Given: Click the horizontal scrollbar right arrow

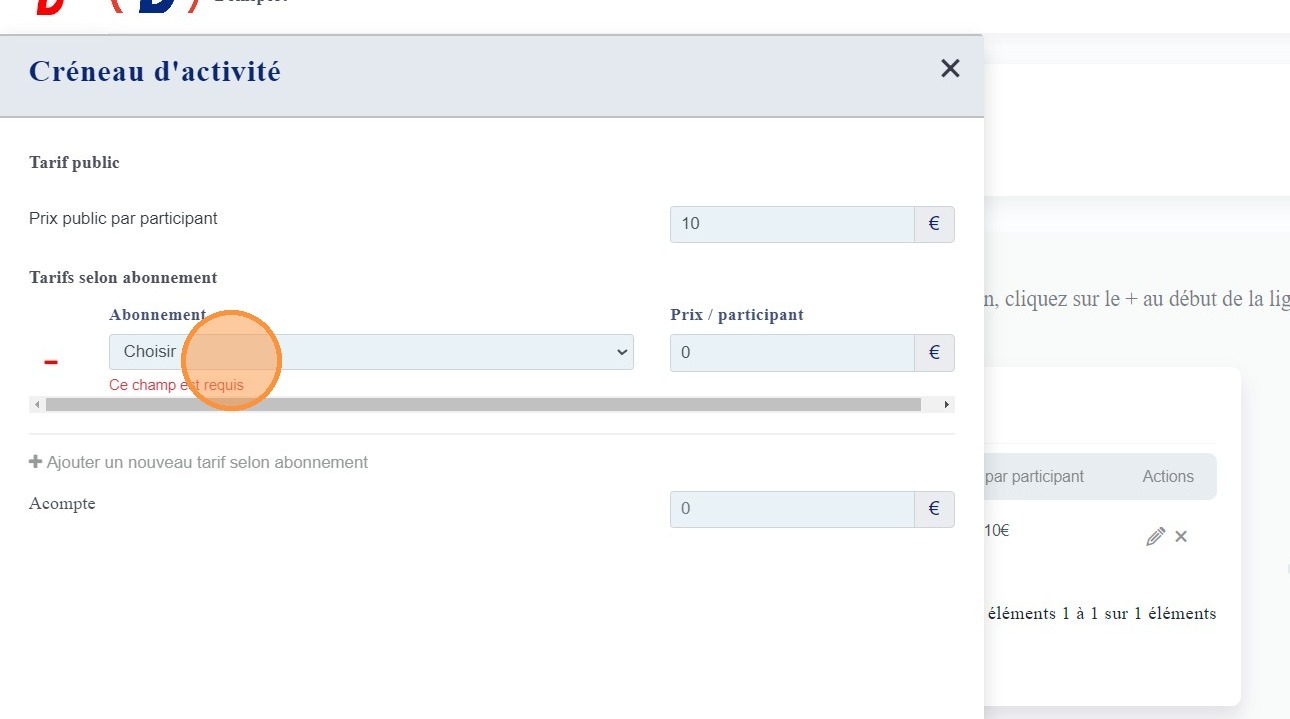Looking at the screenshot, I should pyautogui.click(x=946, y=405).
